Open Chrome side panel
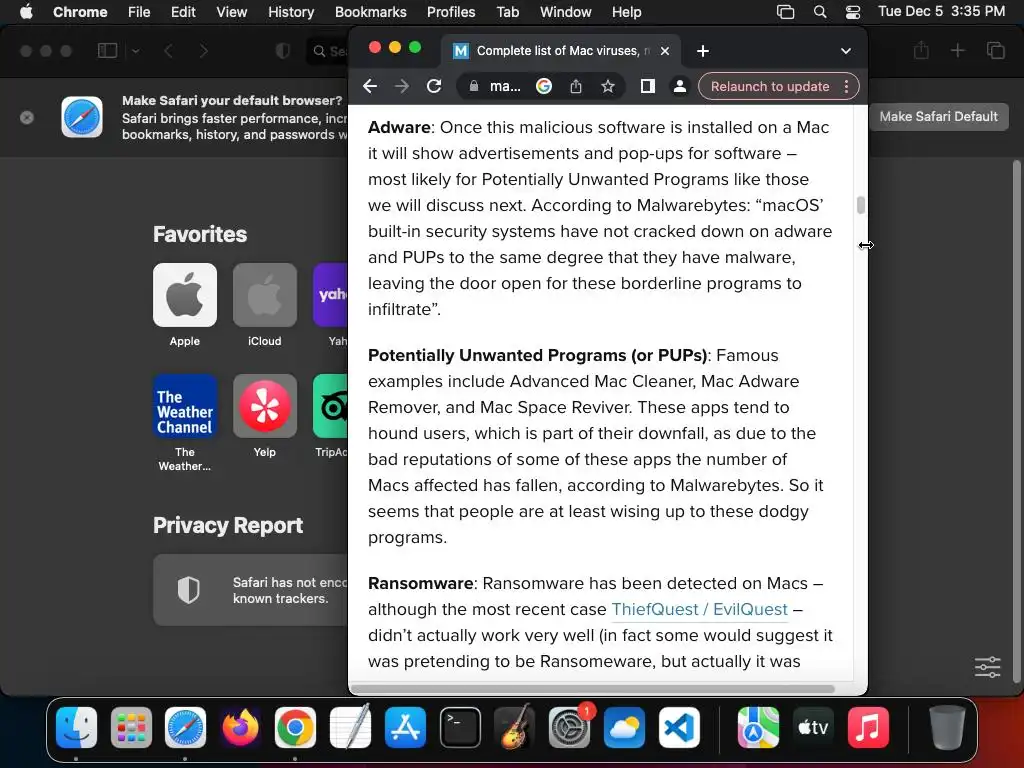 647,86
